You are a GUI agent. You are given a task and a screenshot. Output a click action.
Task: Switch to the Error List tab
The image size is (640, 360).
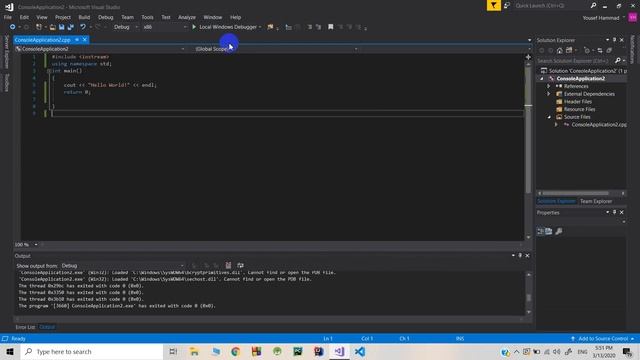pos(25,327)
